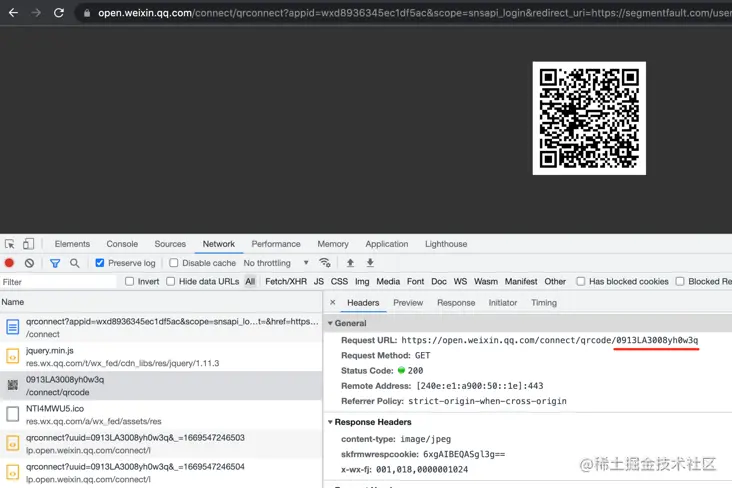Screen dimensions: 732x488
Task: Click the browser back arrow
Action: tap(14, 13)
